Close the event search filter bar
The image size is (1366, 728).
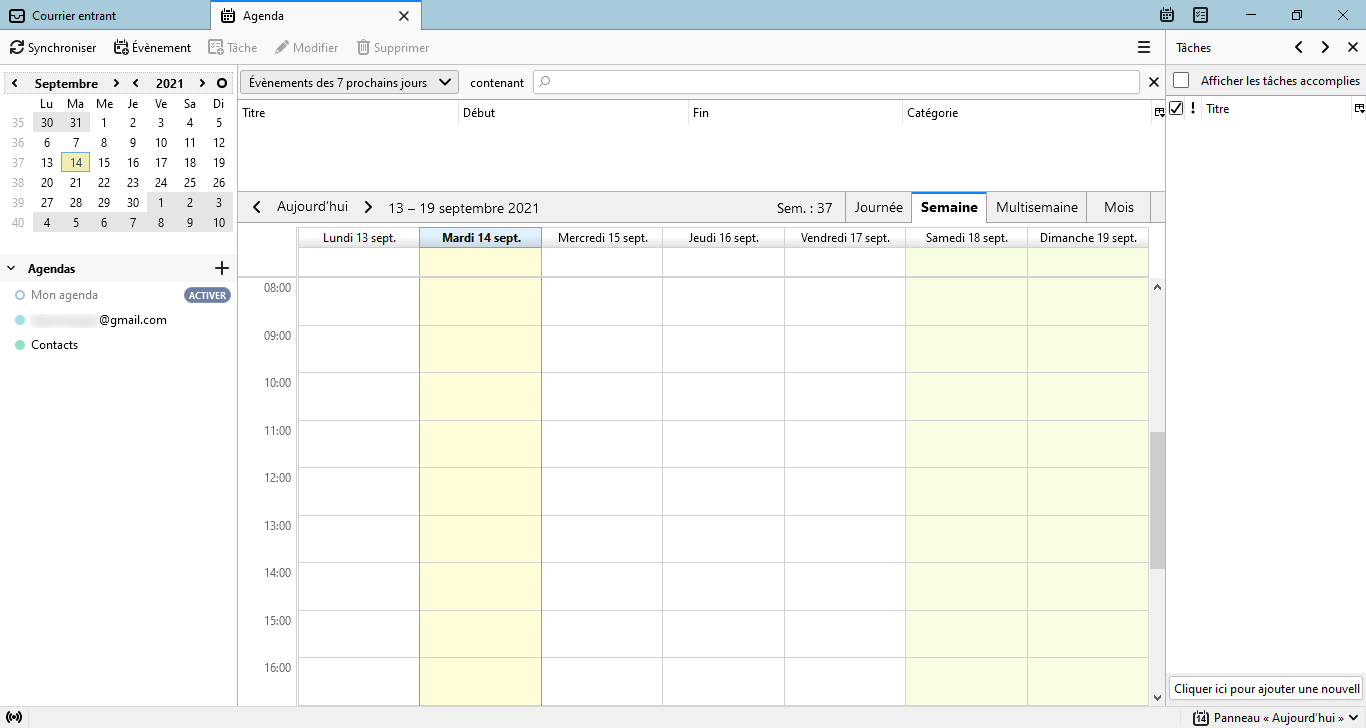[1153, 82]
